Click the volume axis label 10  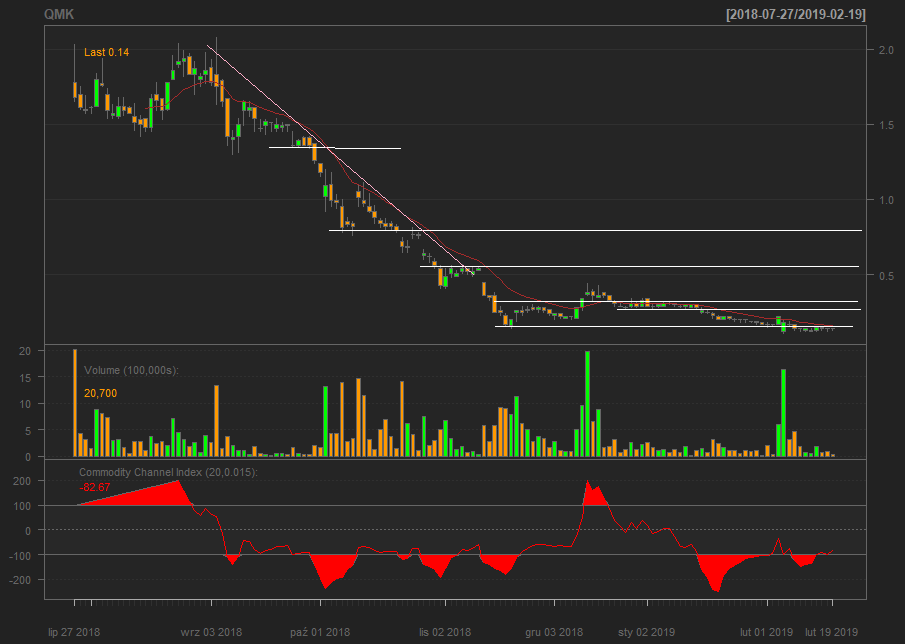(x=24, y=404)
